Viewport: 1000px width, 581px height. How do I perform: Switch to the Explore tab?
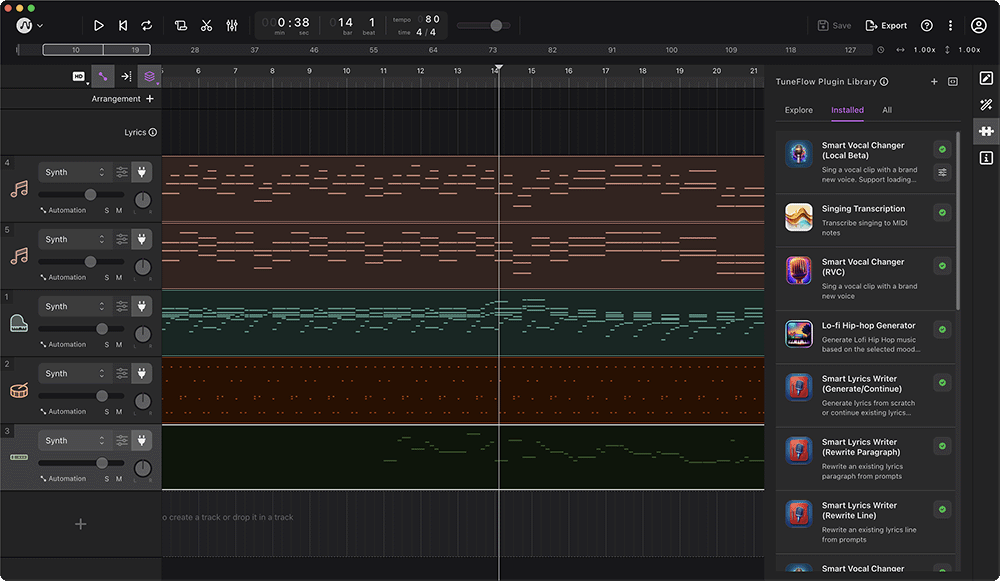click(x=798, y=110)
